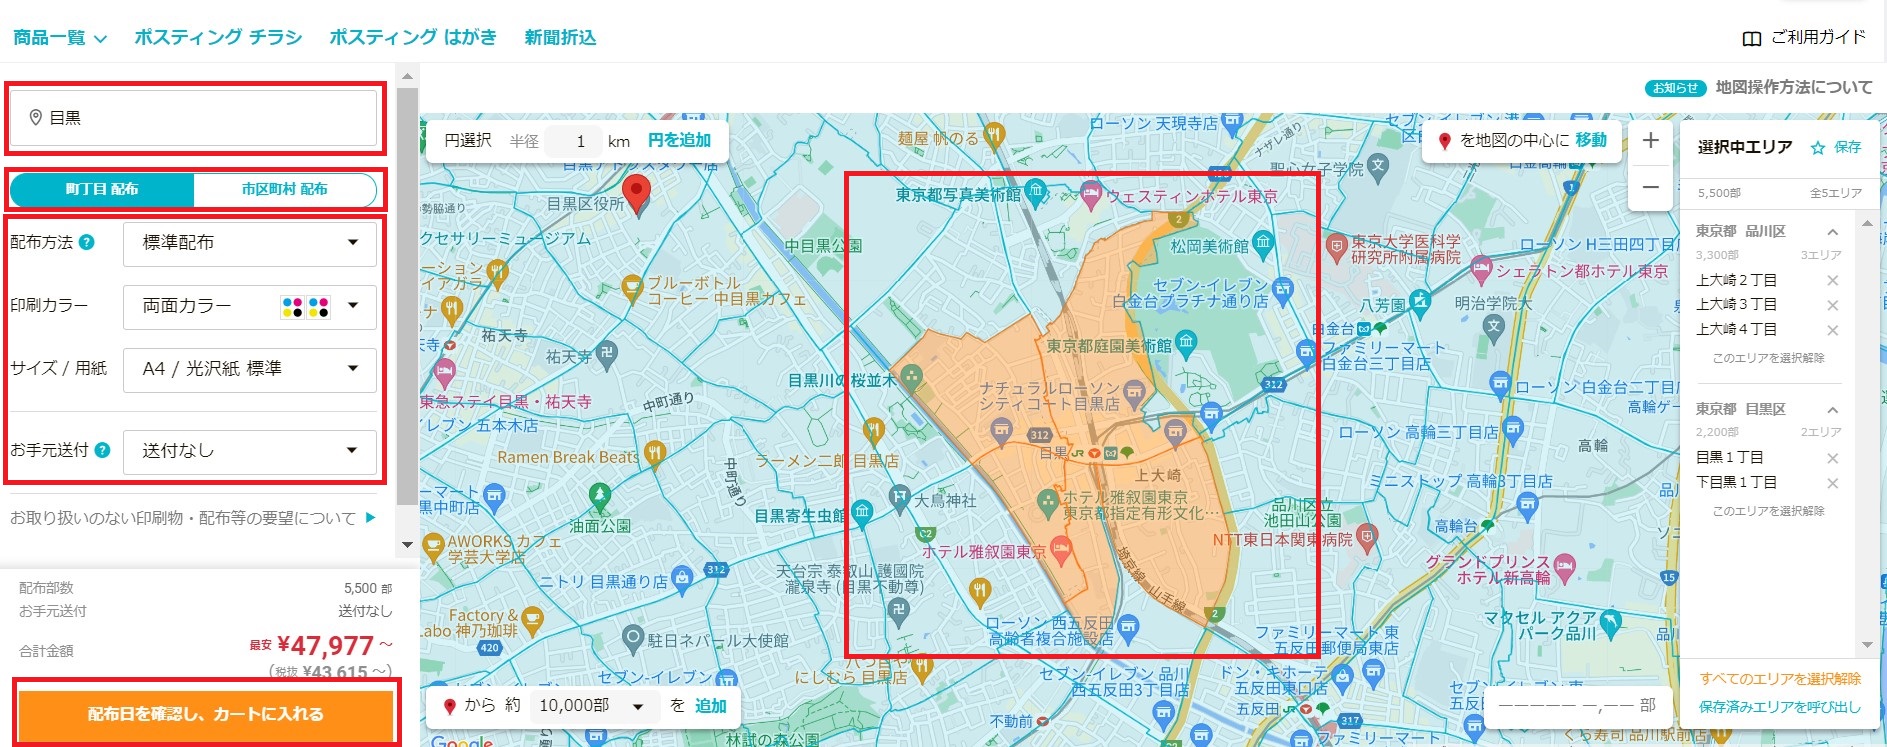Open the ご利用ガイド book icon
Viewport: 1887px width, 747px height.
pos(1751,38)
